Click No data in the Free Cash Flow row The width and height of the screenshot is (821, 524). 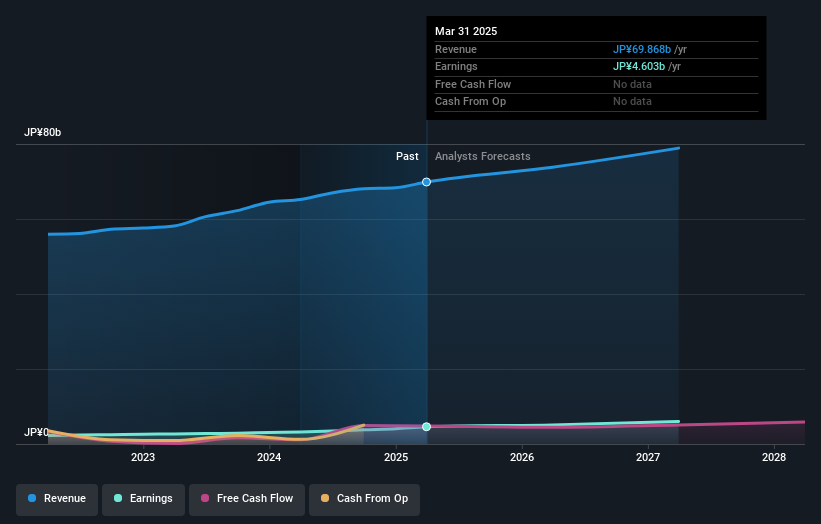[633, 84]
